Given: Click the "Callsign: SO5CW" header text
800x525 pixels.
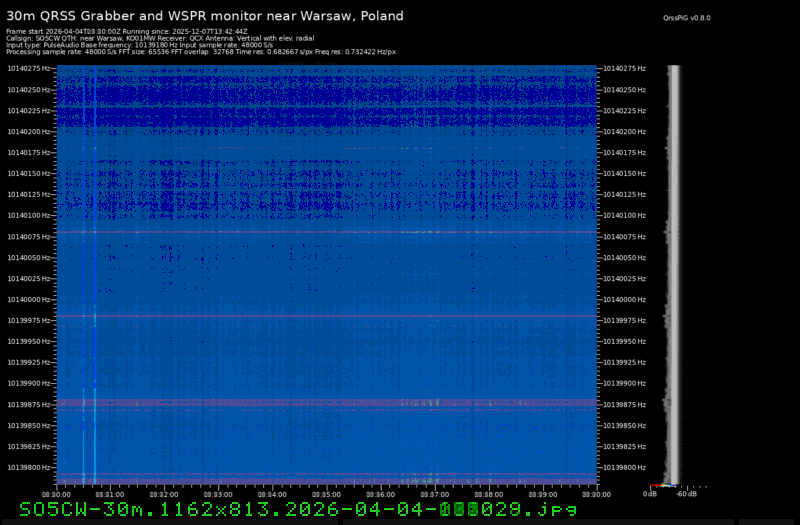Looking at the screenshot, I should click(32, 38).
